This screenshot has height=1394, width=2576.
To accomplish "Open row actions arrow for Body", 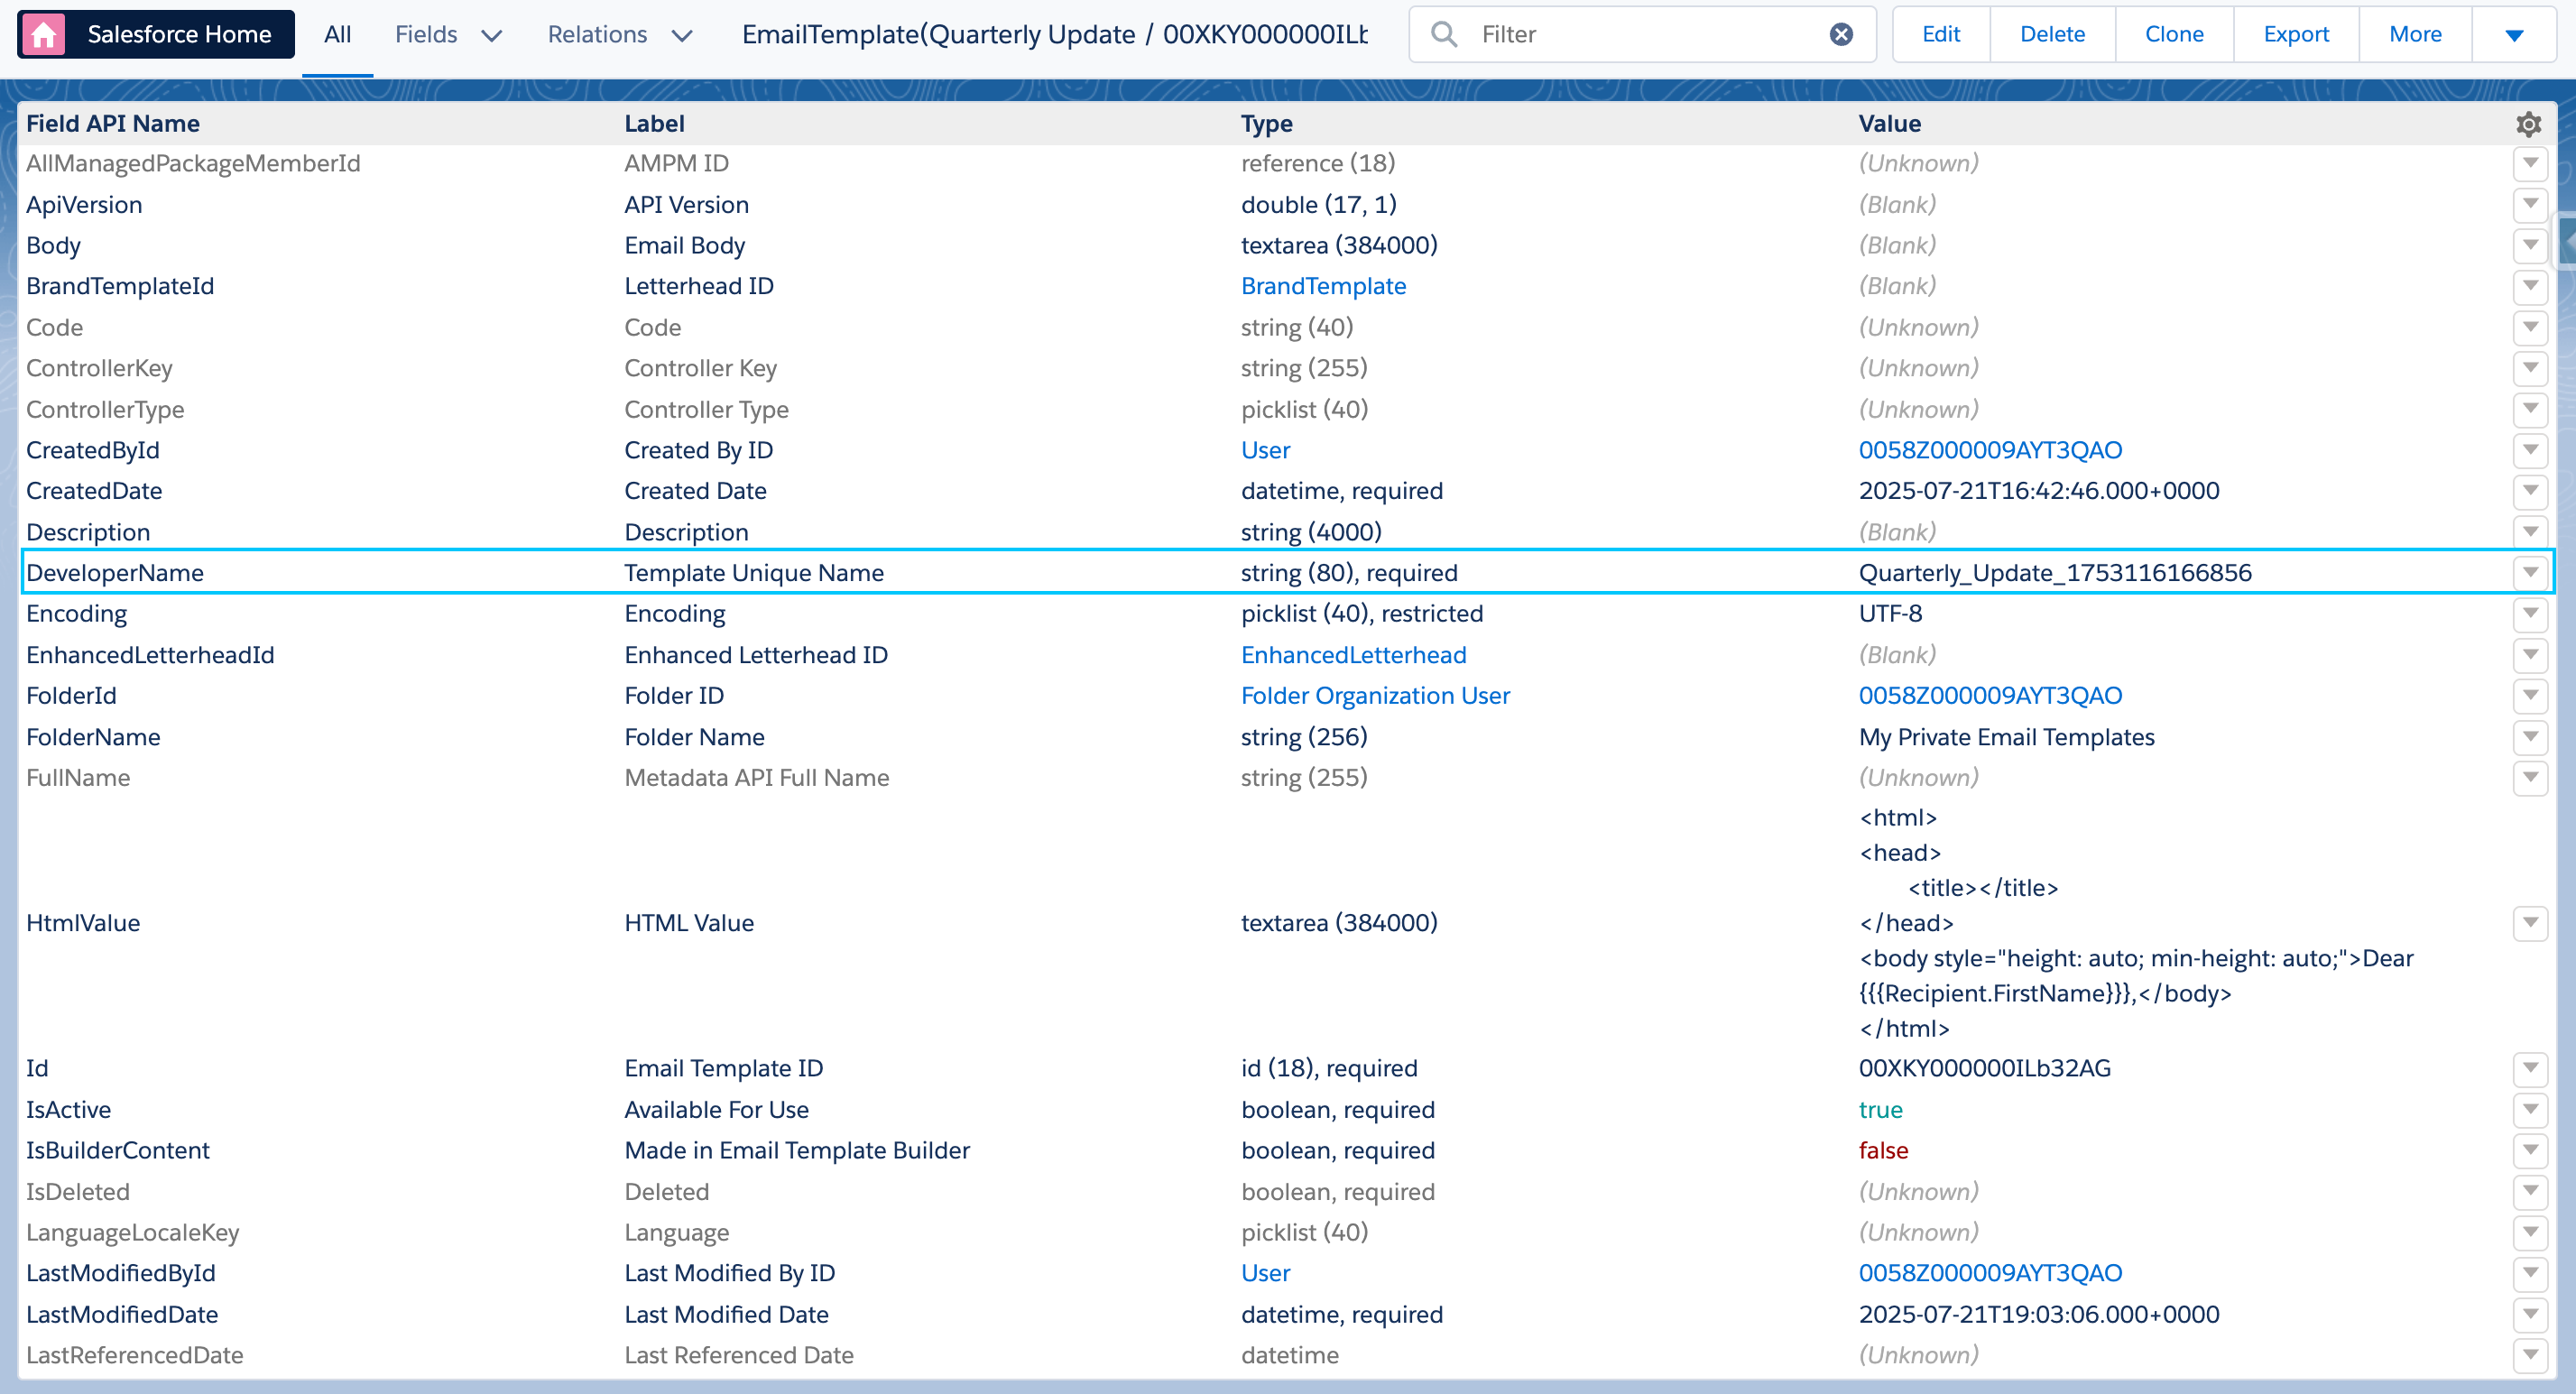I will coord(2530,246).
